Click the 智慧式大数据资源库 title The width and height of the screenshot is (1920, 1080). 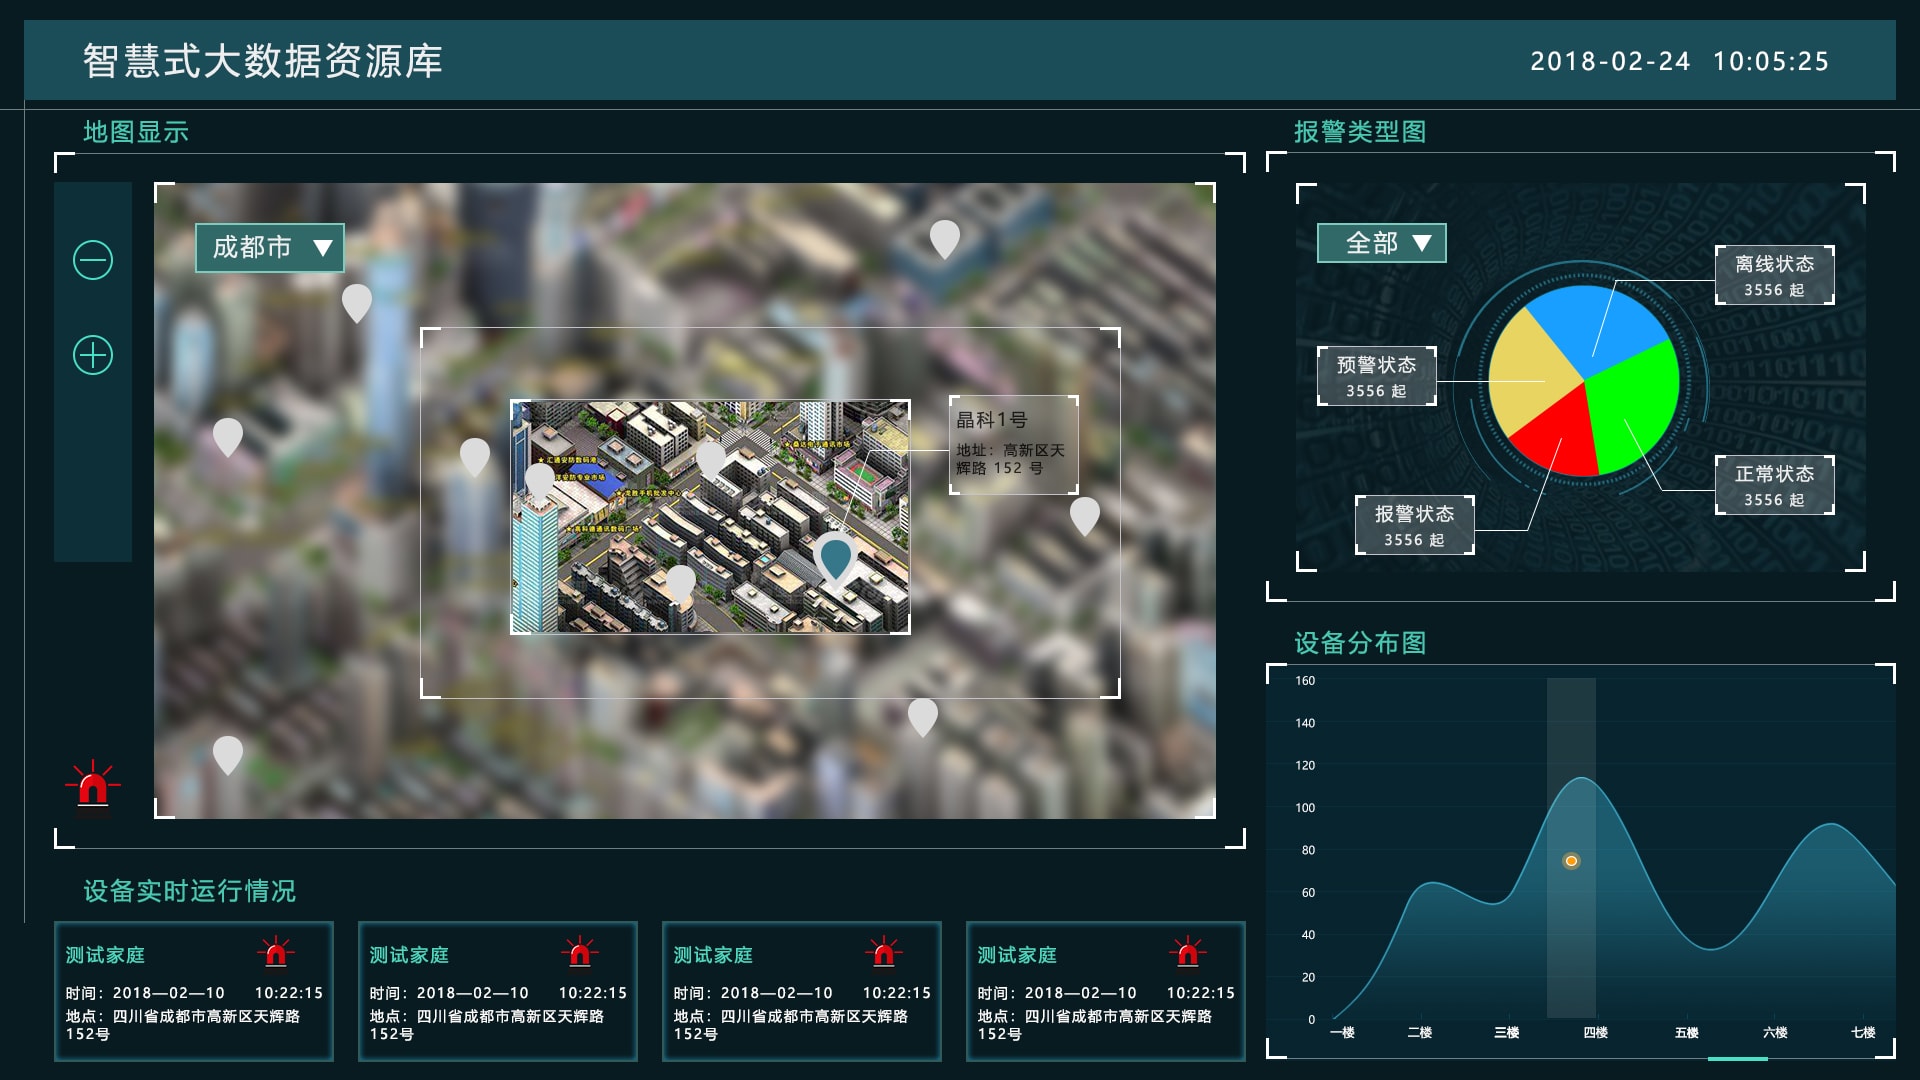point(263,61)
